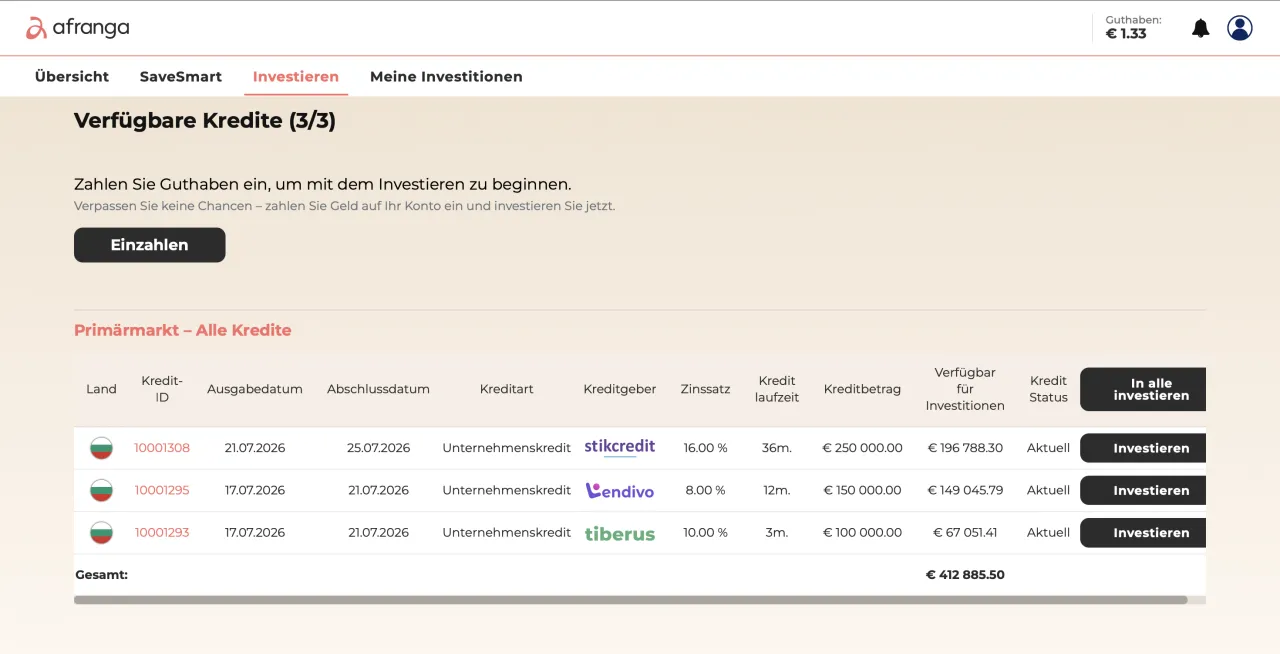Click available amount € 196 788.30

point(965,448)
